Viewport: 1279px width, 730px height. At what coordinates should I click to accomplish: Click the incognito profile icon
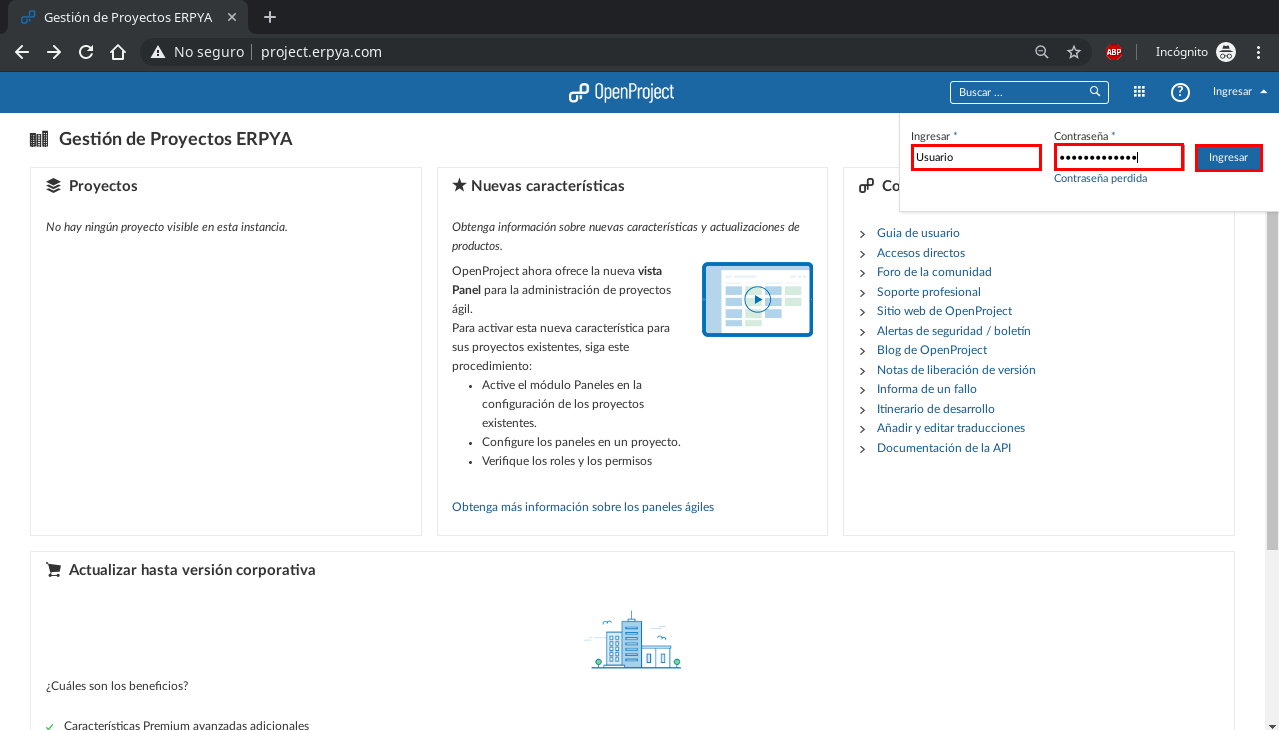(1226, 51)
